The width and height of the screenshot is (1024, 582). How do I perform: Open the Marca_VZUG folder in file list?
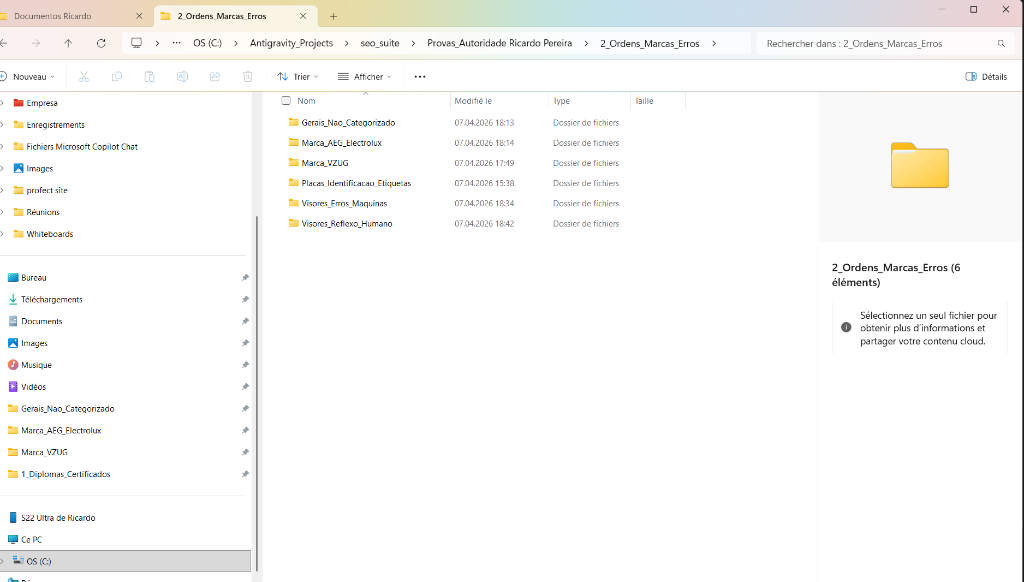(x=325, y=163)
